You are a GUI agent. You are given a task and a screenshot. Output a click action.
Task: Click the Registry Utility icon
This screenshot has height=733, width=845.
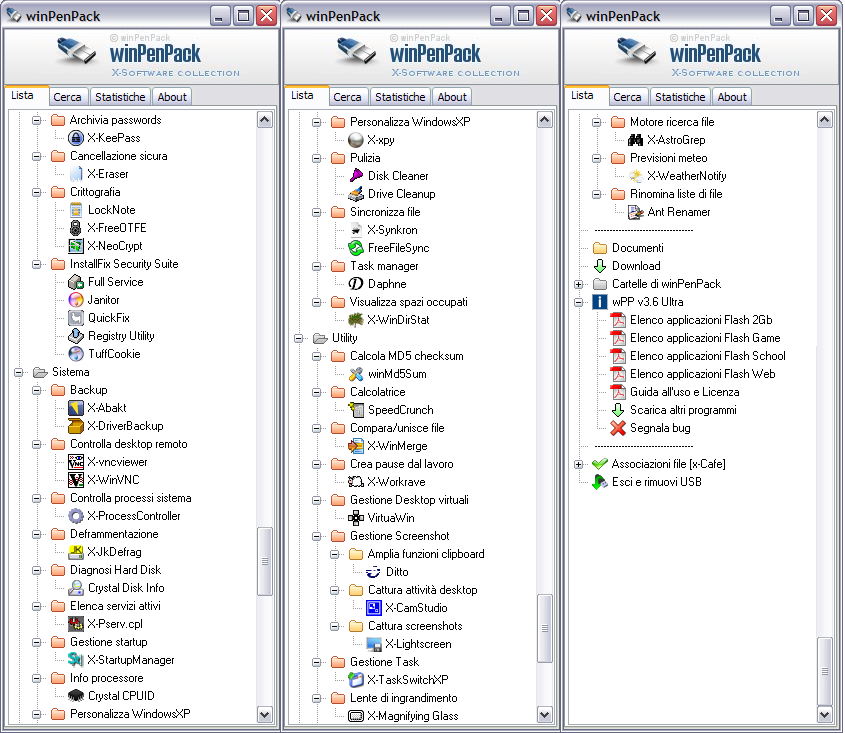point(76,336)
